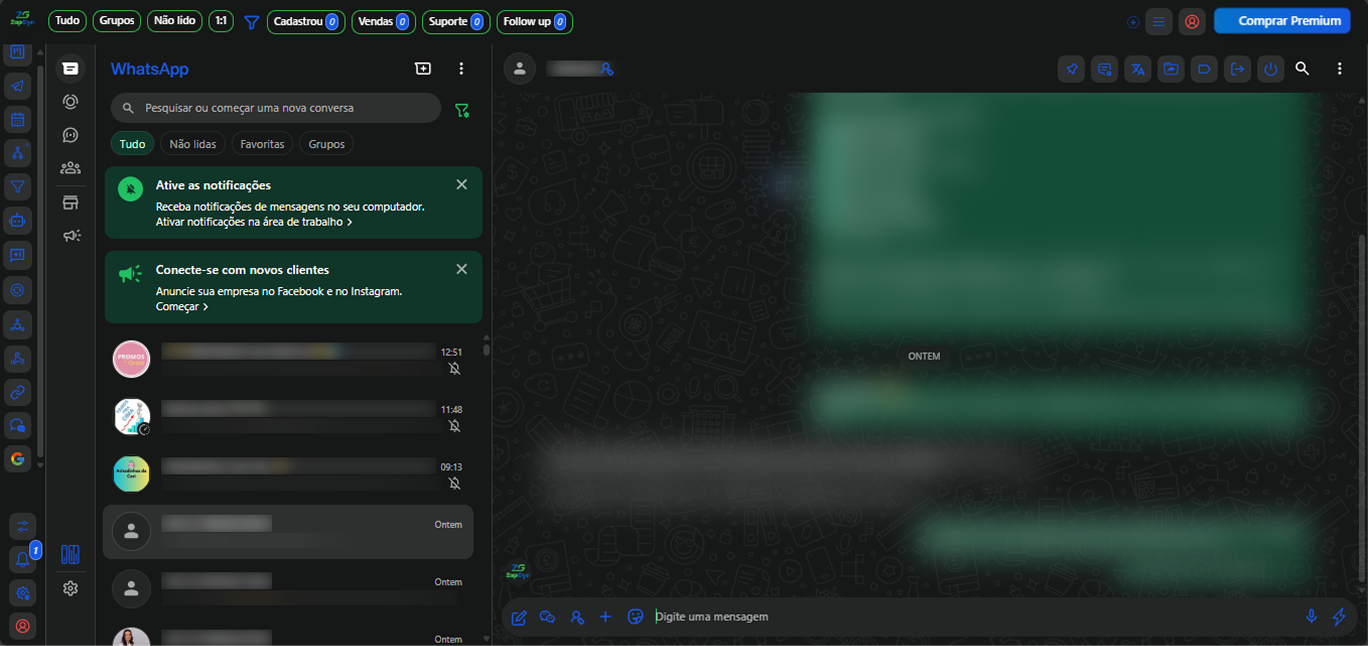Open the Suporte tab
The width and height of the screenshot is (1368, 646).
(x=456, y=21)
